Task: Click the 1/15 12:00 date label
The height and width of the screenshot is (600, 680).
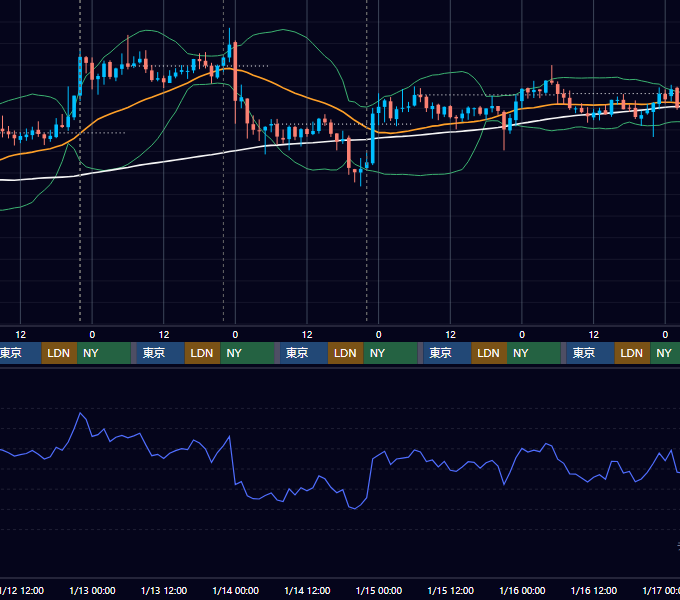Action: [451, 590]
